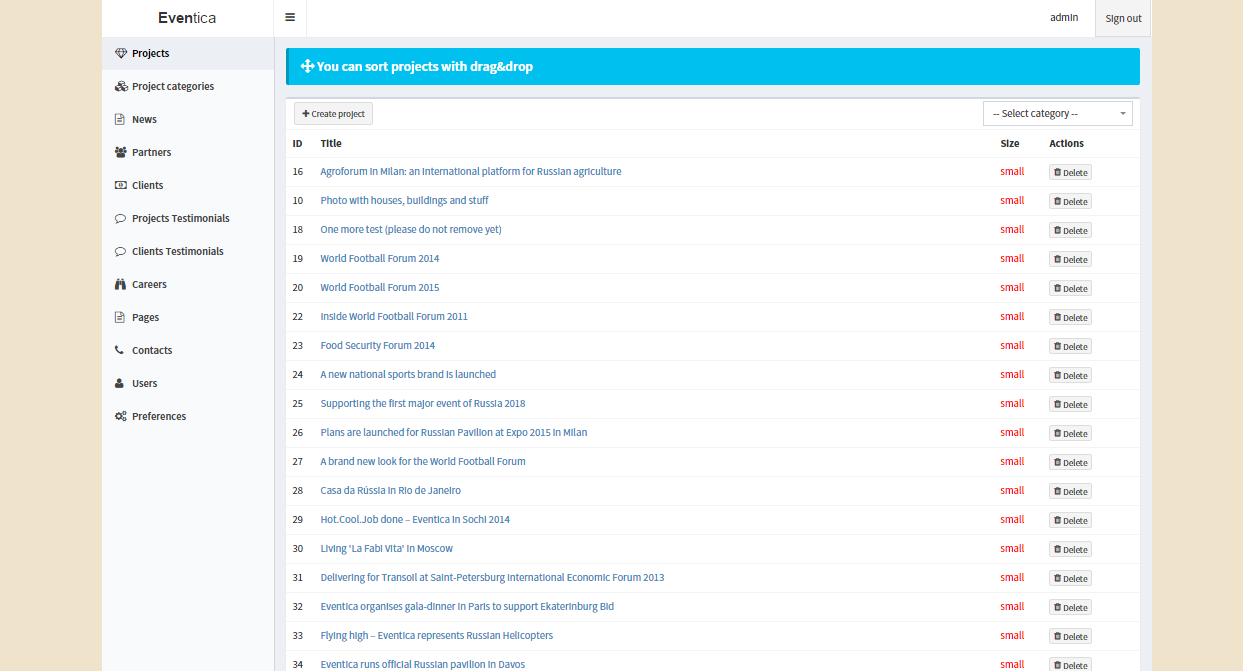Viewport: 1243px width, 671px height.
Task: Delete the Agroforum in Milan project
Action: 1070,173
